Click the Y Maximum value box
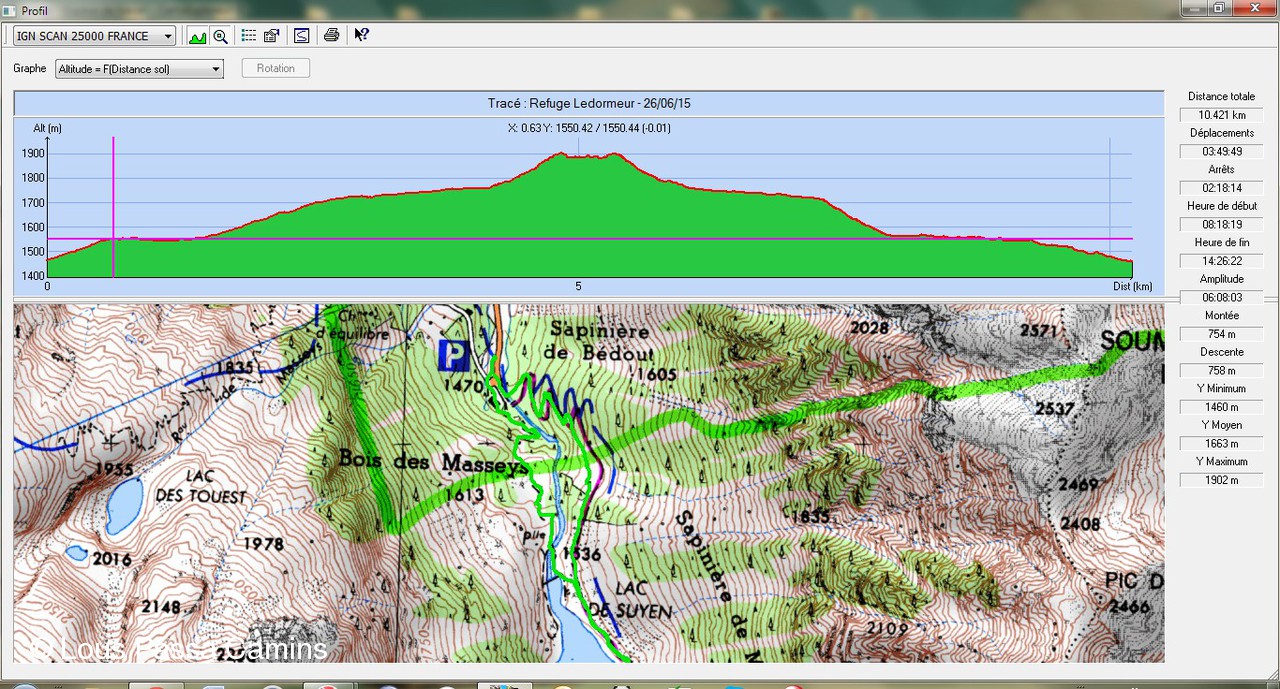Viewport: 1280px width, 689px height. pos(1221,480)
